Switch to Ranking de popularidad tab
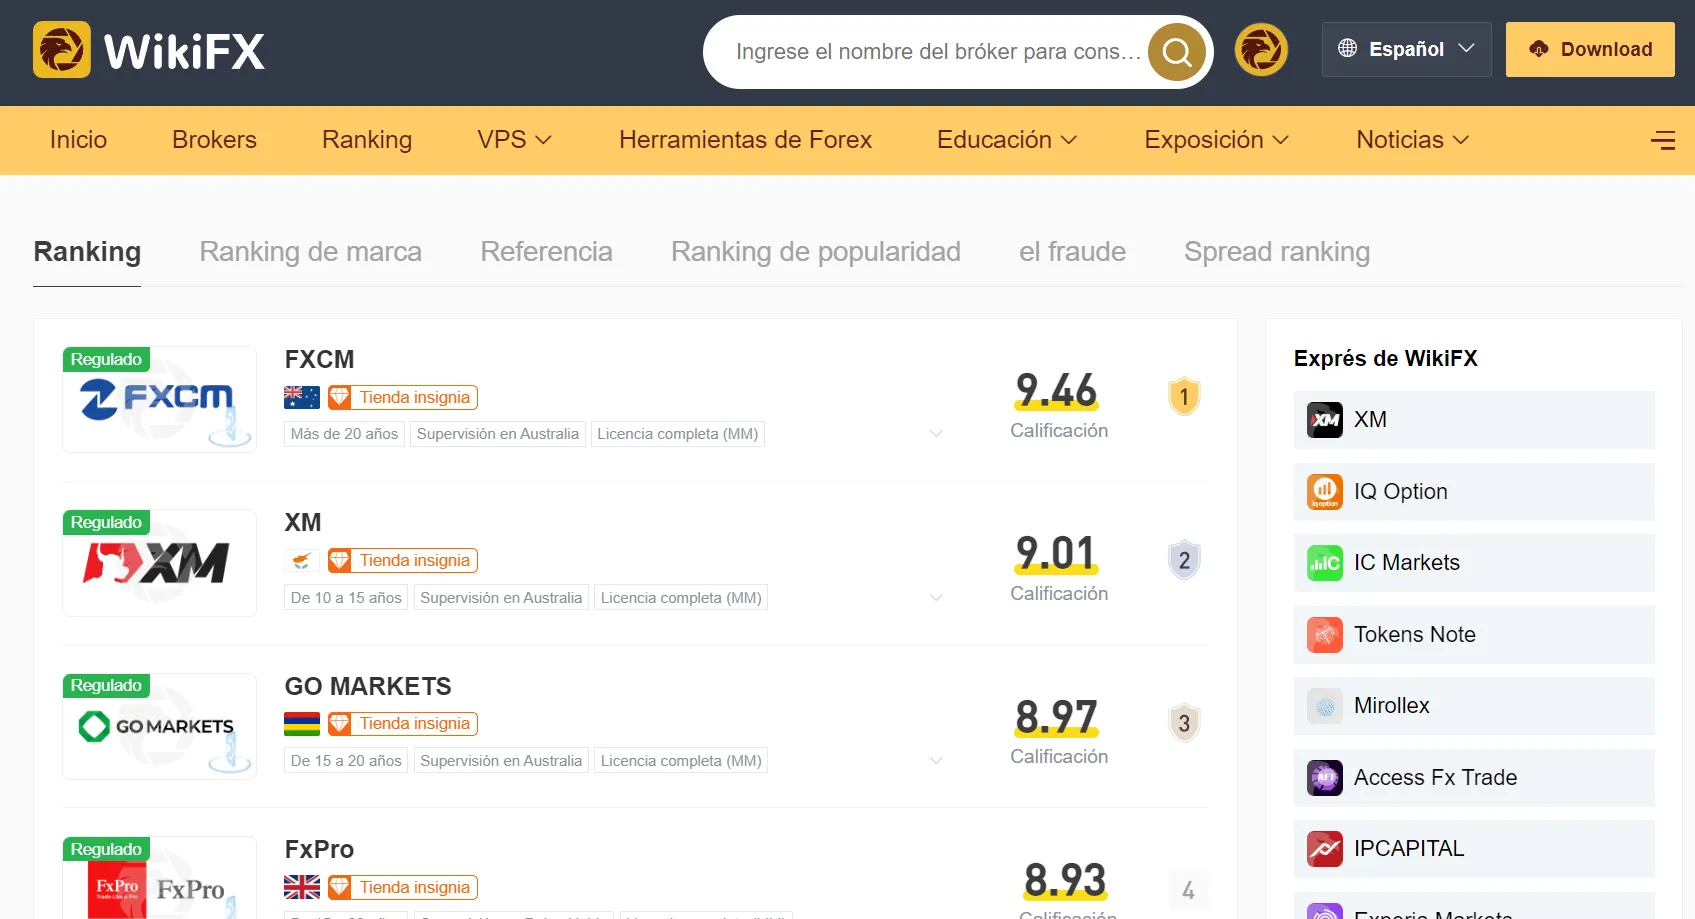The height and width of the screenshot is (919, 1695). [x=815, y=252]
